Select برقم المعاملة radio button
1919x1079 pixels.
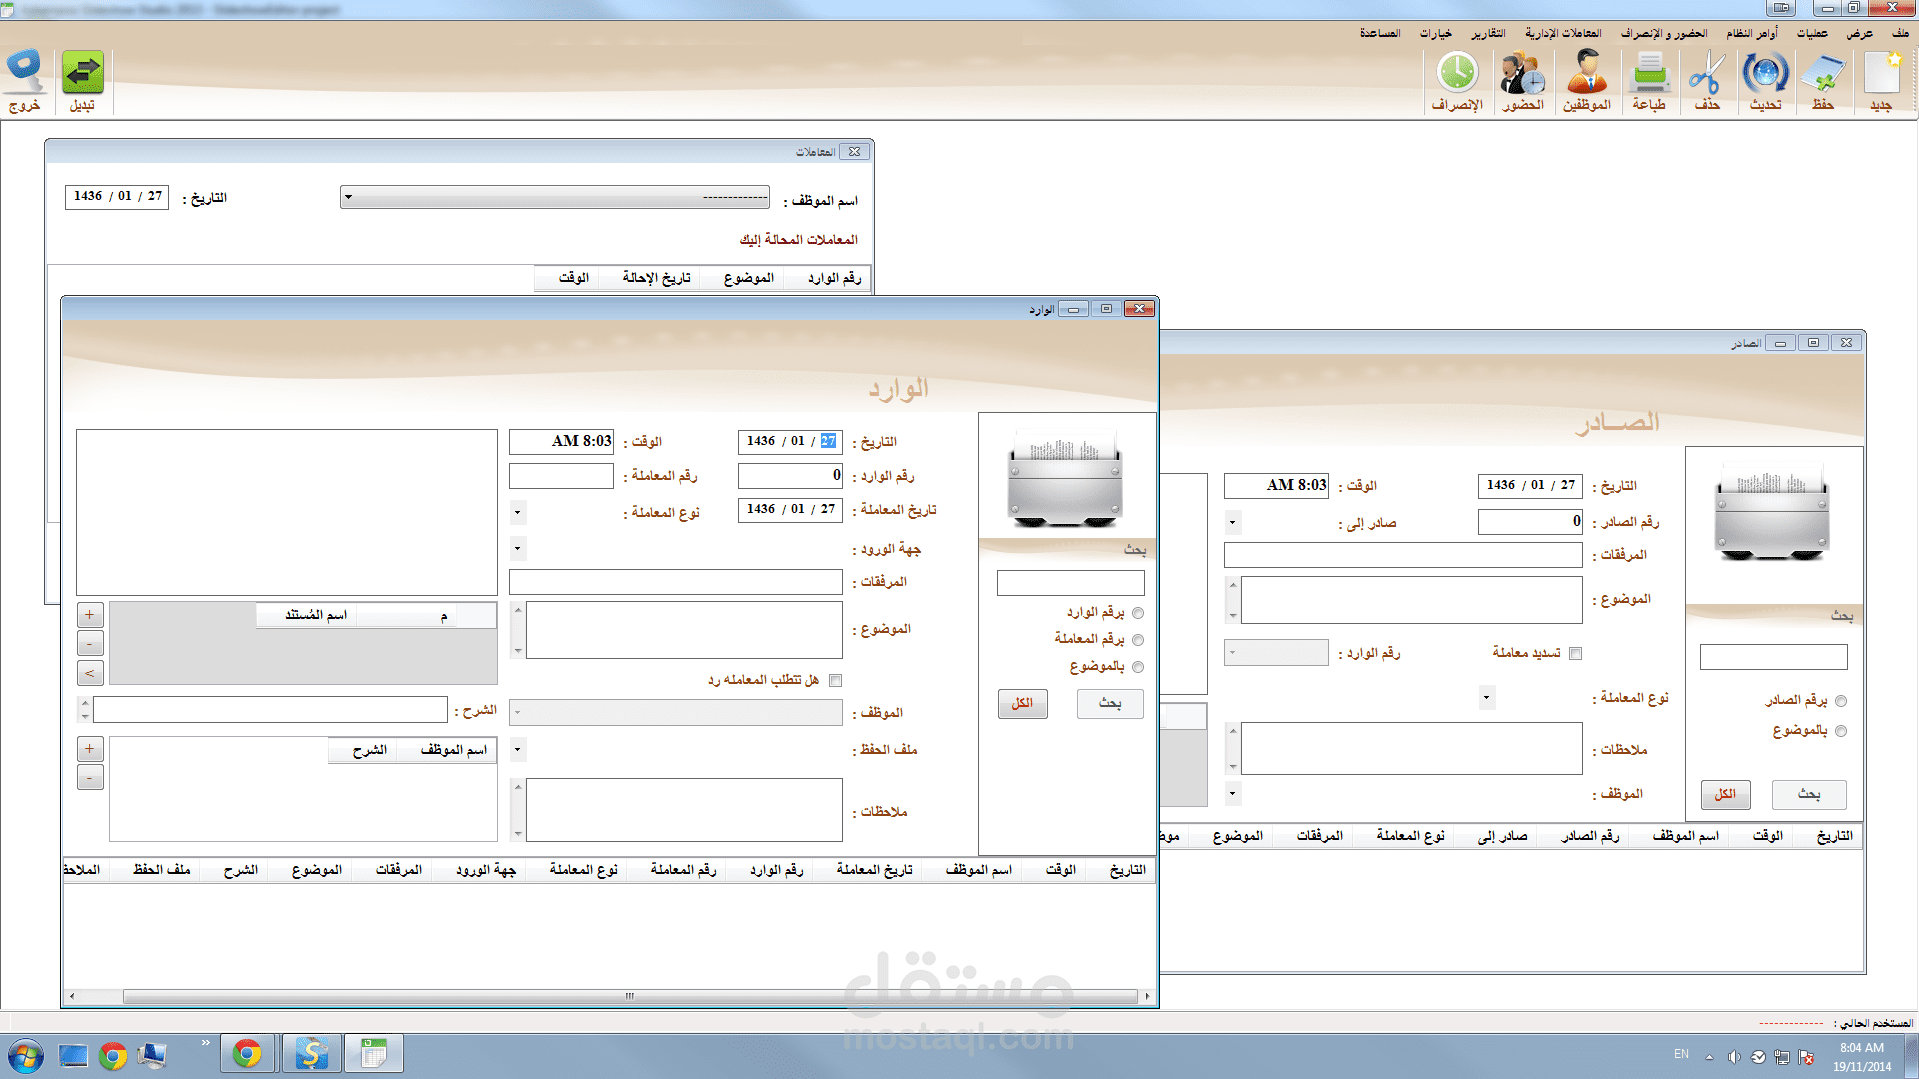(x=1138, y=640)
